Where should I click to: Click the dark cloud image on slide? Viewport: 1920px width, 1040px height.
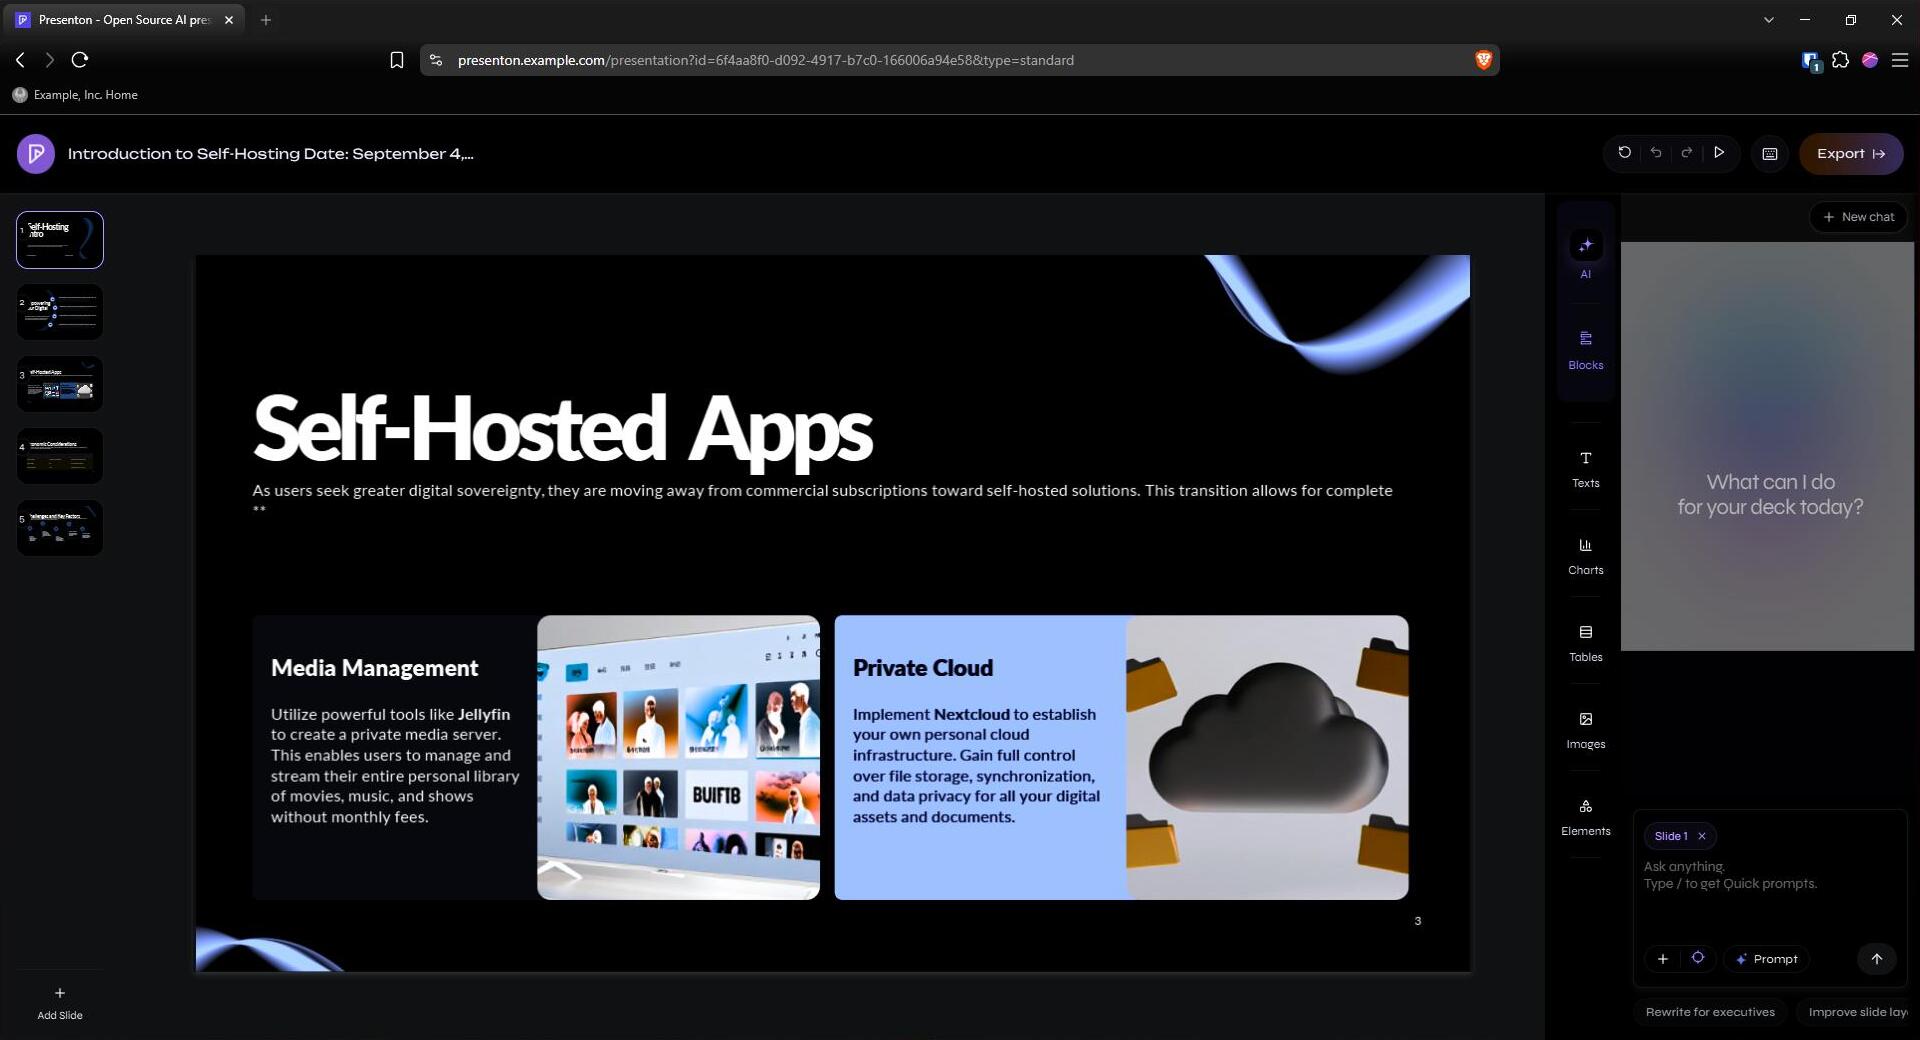[1267, 757]
